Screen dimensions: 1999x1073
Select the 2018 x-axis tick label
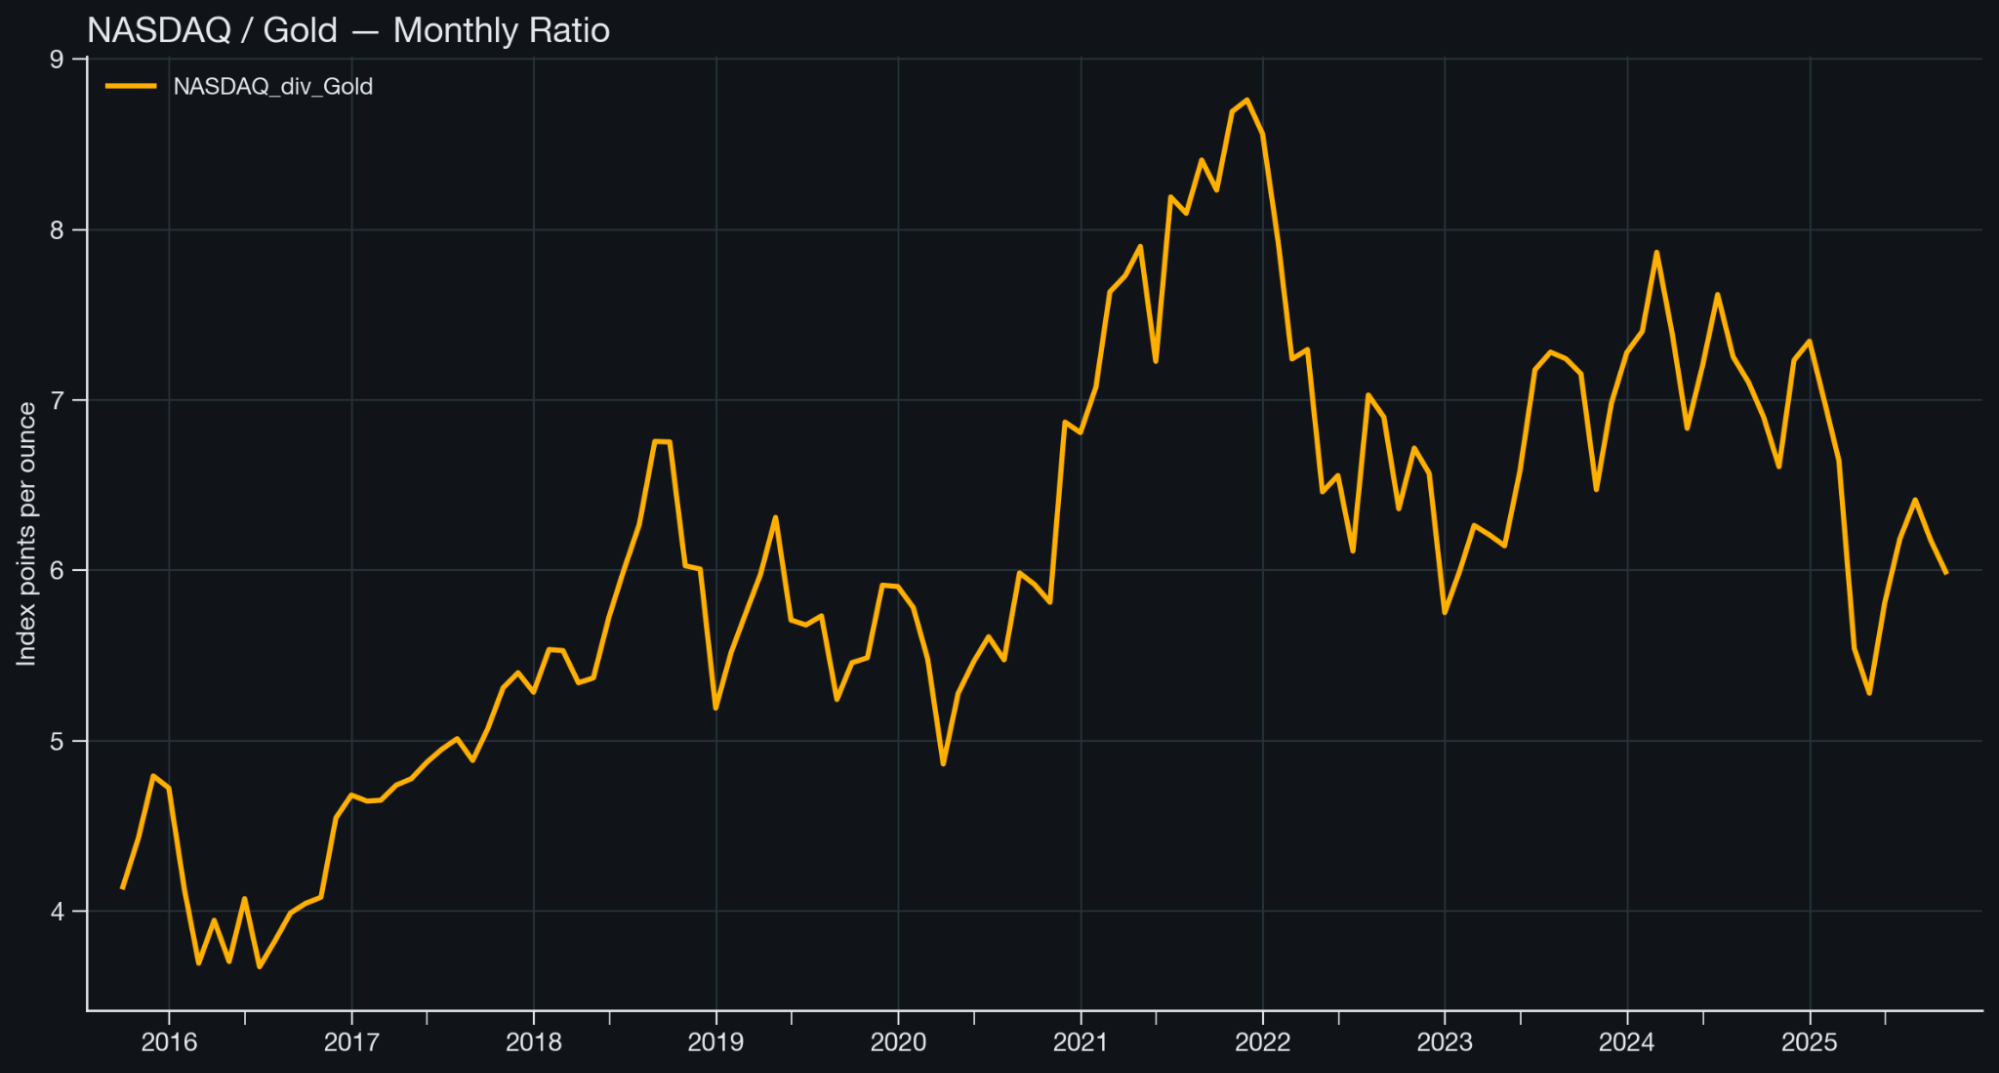533,1042
